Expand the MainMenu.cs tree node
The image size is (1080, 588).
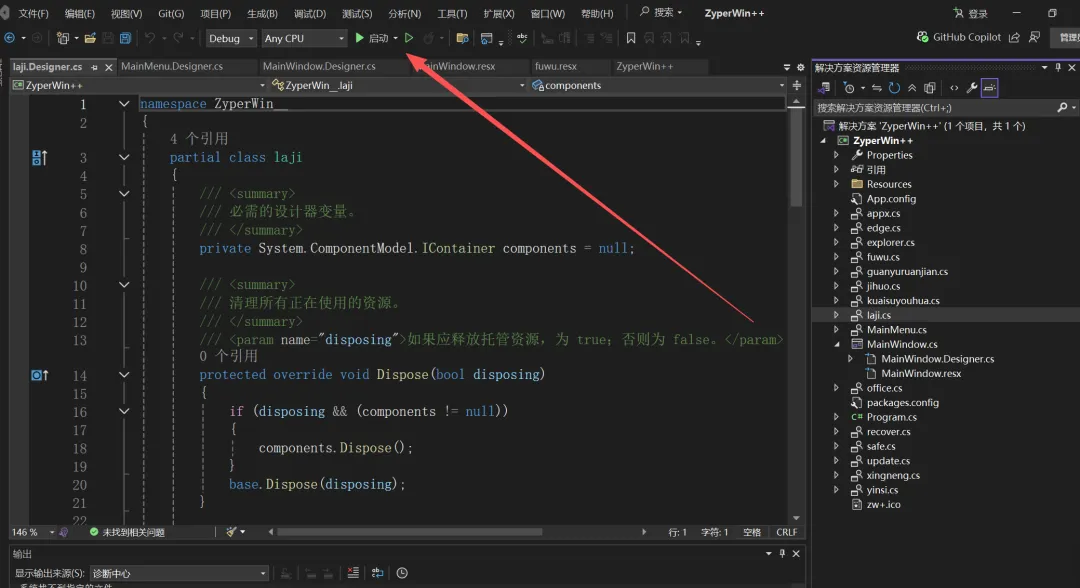[x=836, y=330]
